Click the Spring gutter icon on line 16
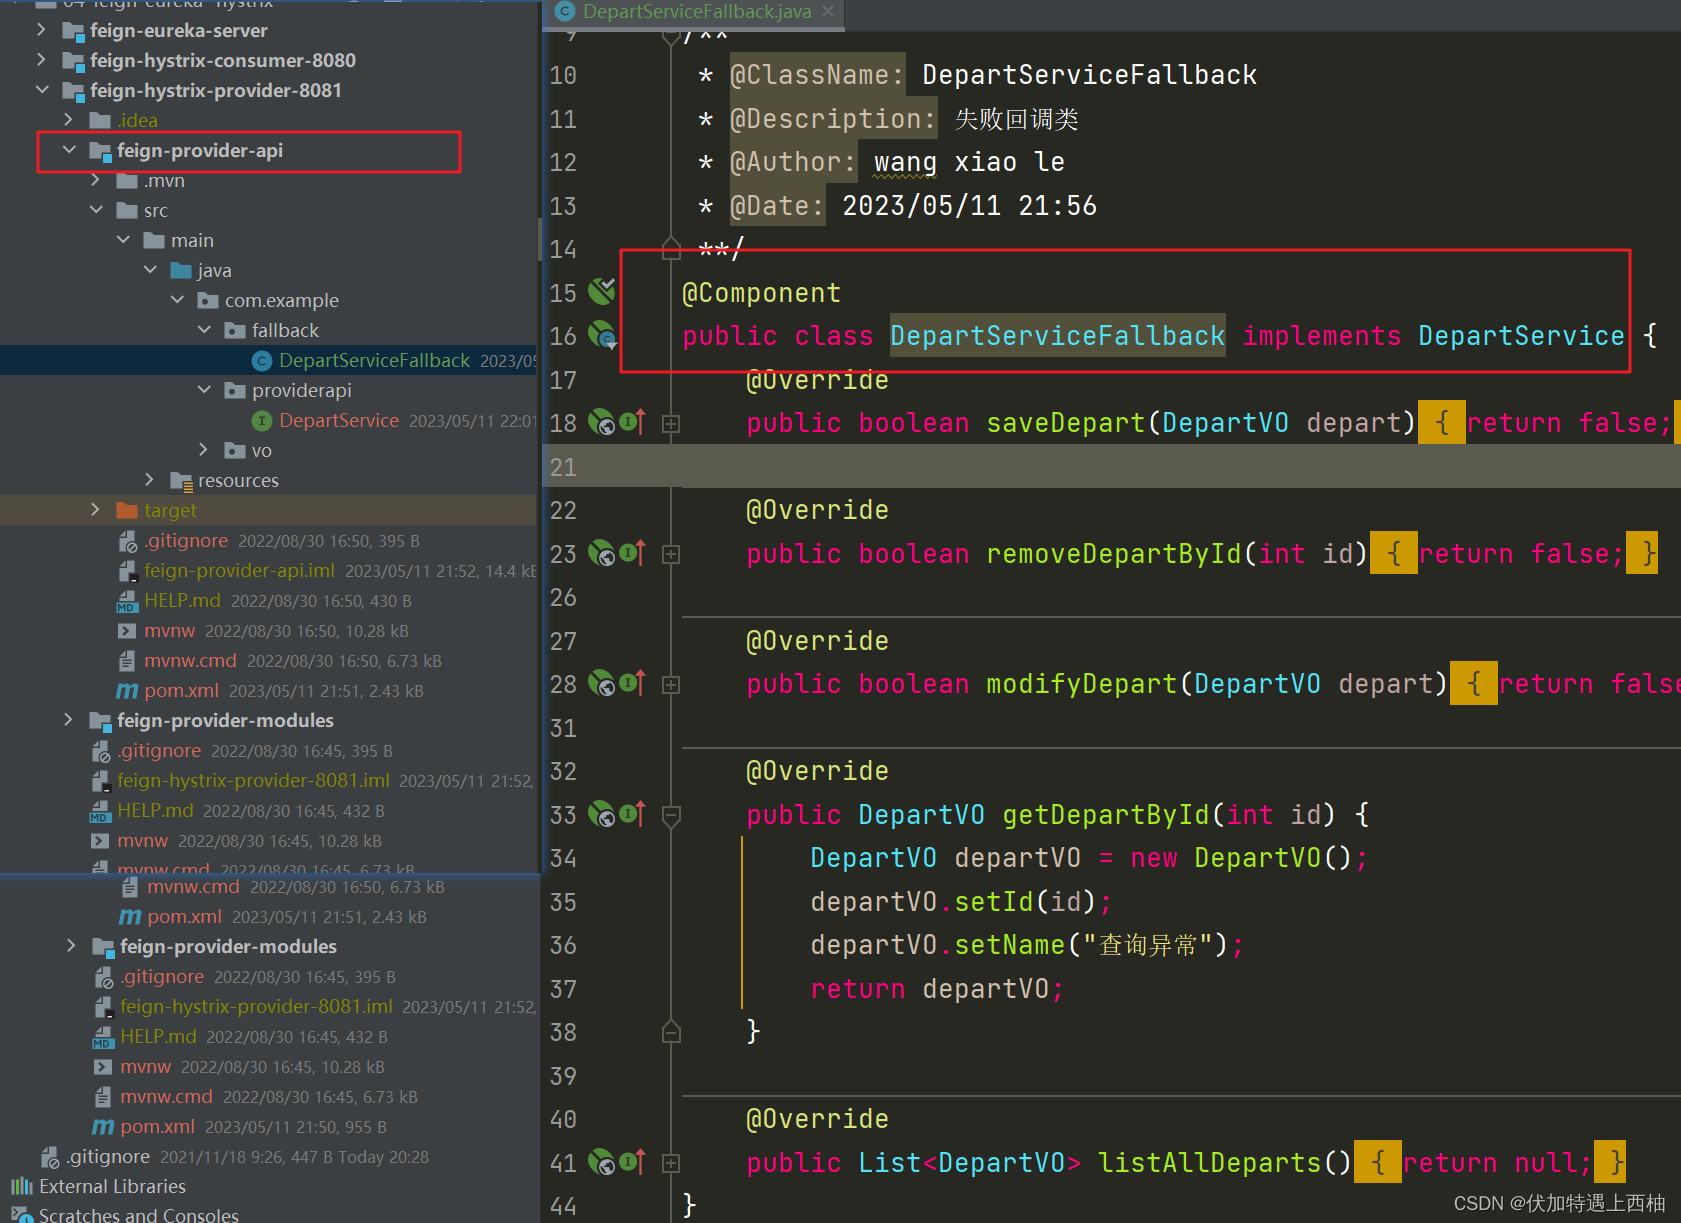Viewport: 1681px width, 1223px height. tap(602, 335)
